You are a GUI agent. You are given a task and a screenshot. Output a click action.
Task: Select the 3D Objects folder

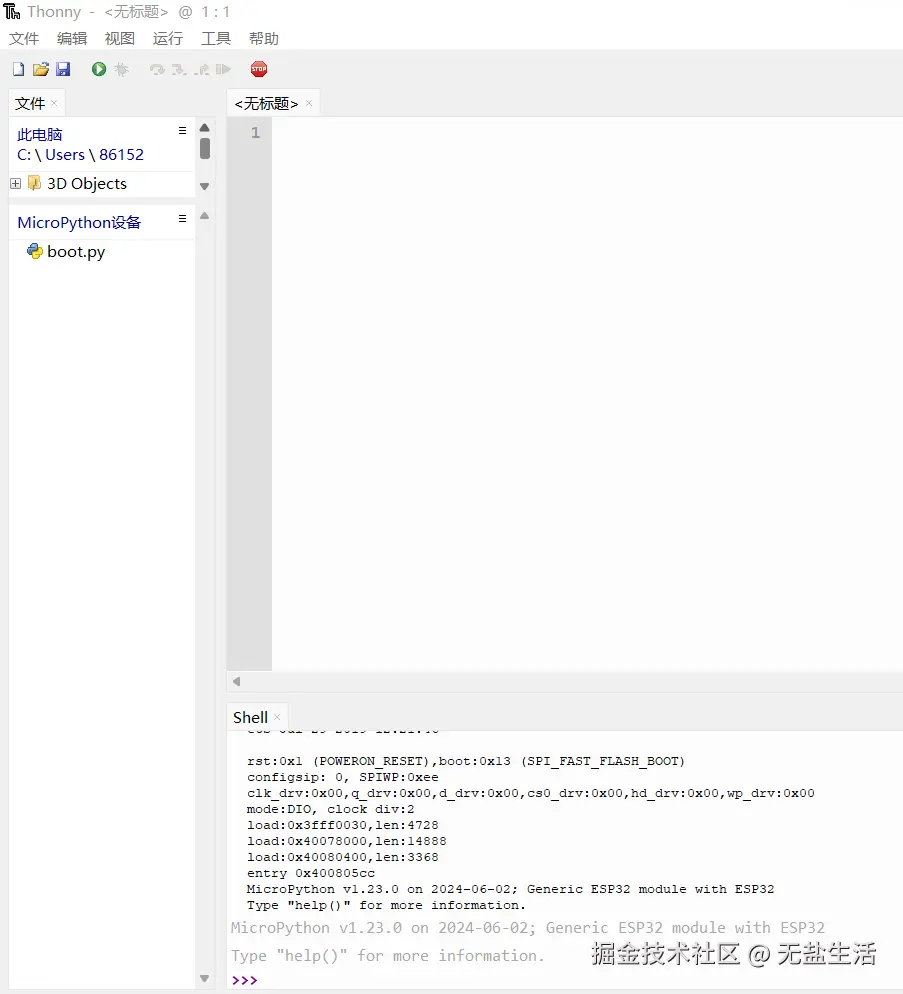(x=87, y=184)
